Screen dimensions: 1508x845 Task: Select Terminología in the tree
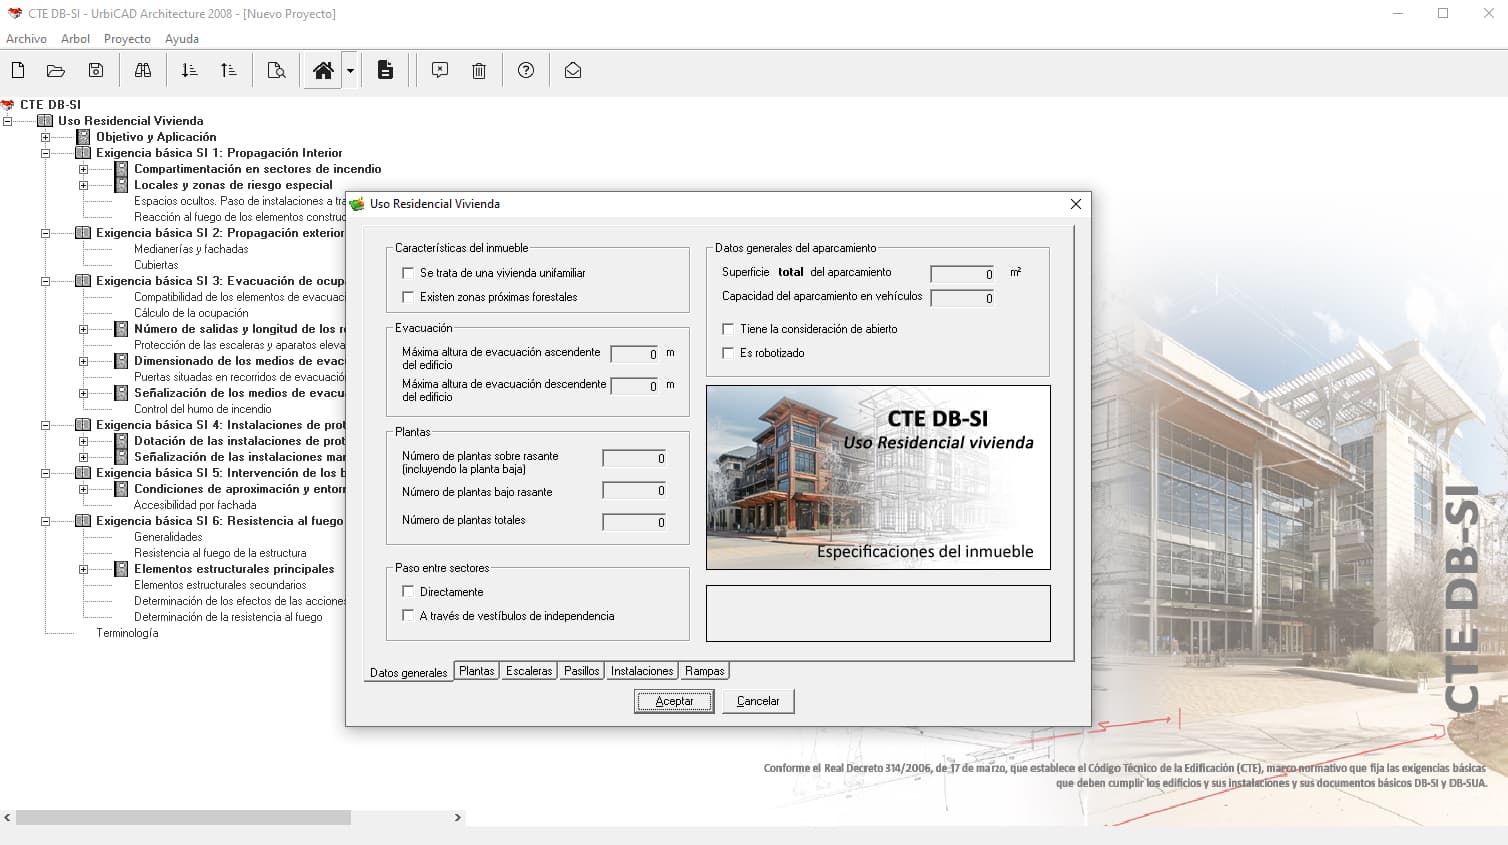click(127, 633)
